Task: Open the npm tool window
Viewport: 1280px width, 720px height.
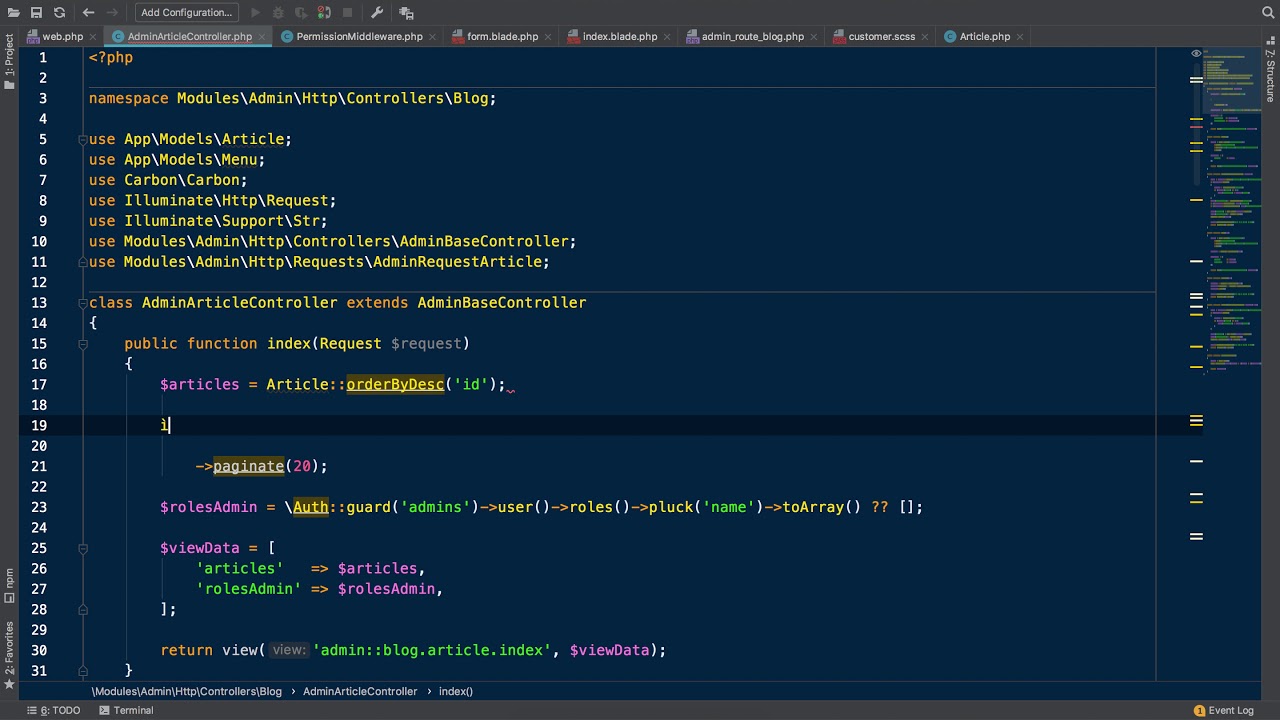Action: pos(9,585)
